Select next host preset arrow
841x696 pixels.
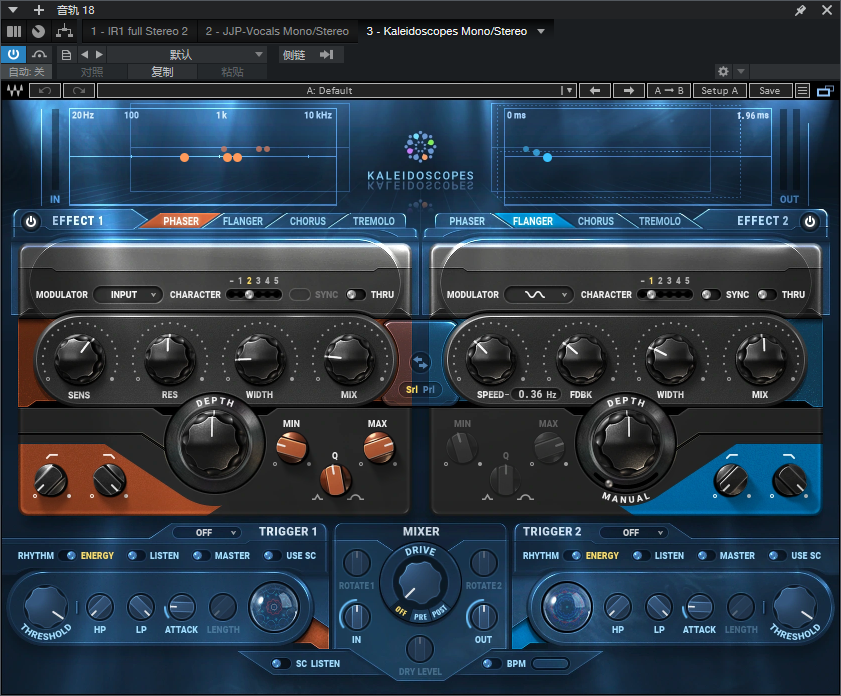point(99,55)
